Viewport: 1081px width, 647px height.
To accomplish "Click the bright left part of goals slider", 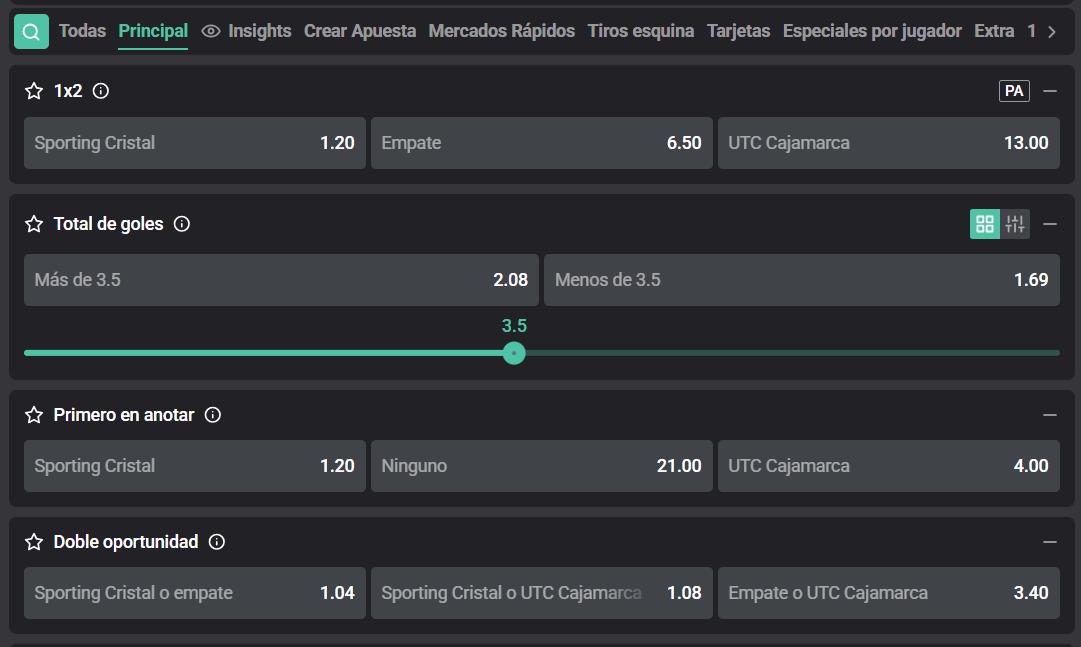I will click(x=263, y=353).
